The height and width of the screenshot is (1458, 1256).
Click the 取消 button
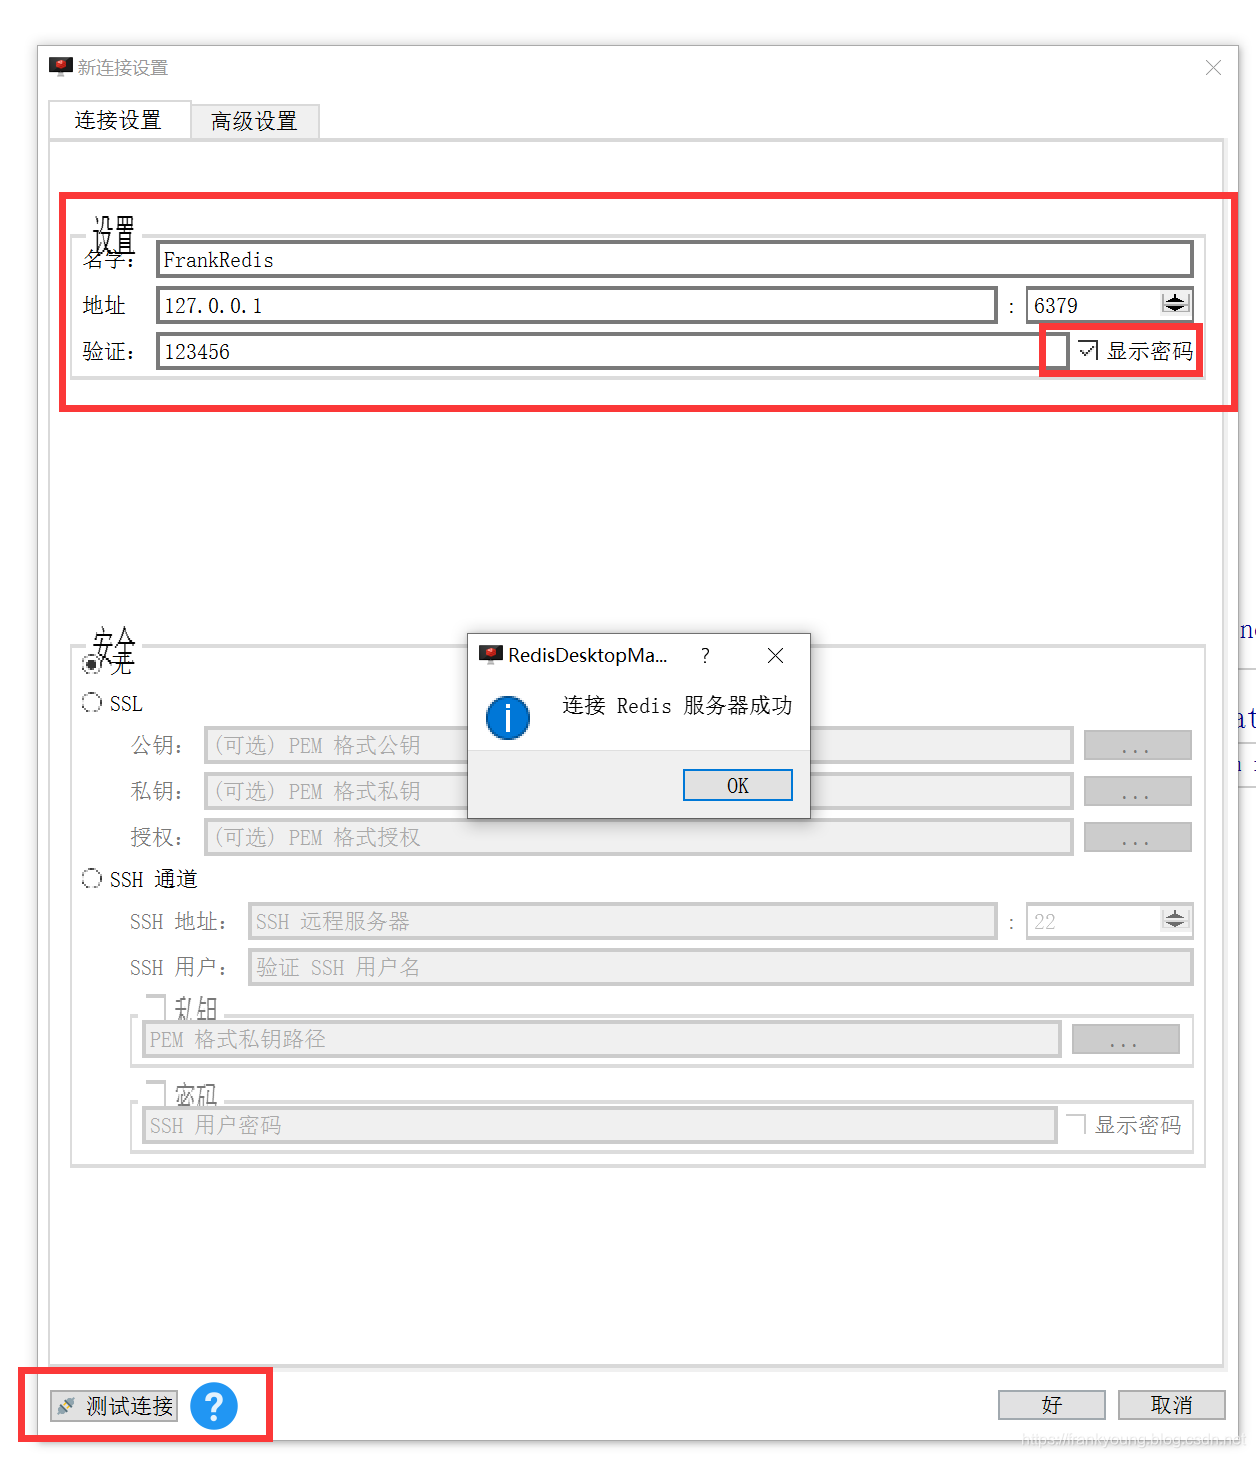click(x=1171, y=1405)
